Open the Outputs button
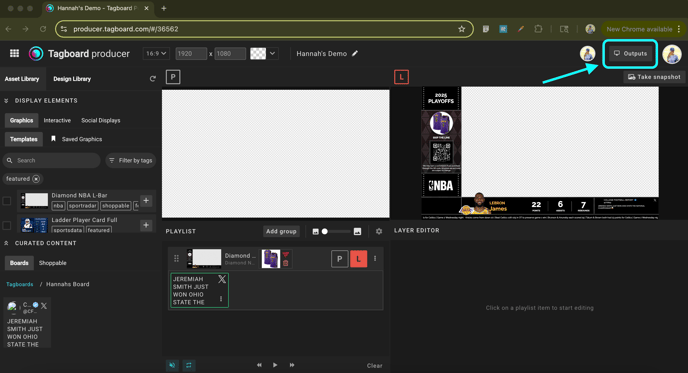The width and height of the screenshot is (688, 373). point(630,54)
